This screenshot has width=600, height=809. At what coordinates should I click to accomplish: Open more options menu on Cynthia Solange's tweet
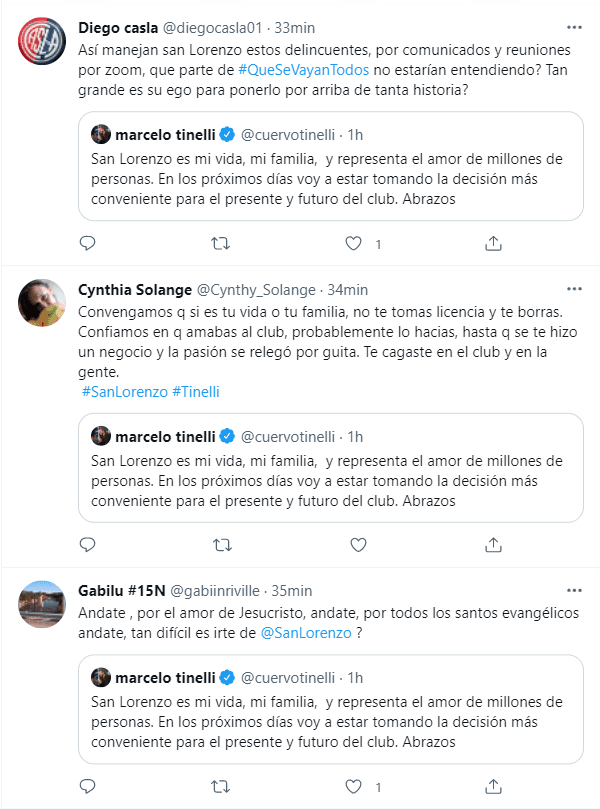(x=575, y=289)
